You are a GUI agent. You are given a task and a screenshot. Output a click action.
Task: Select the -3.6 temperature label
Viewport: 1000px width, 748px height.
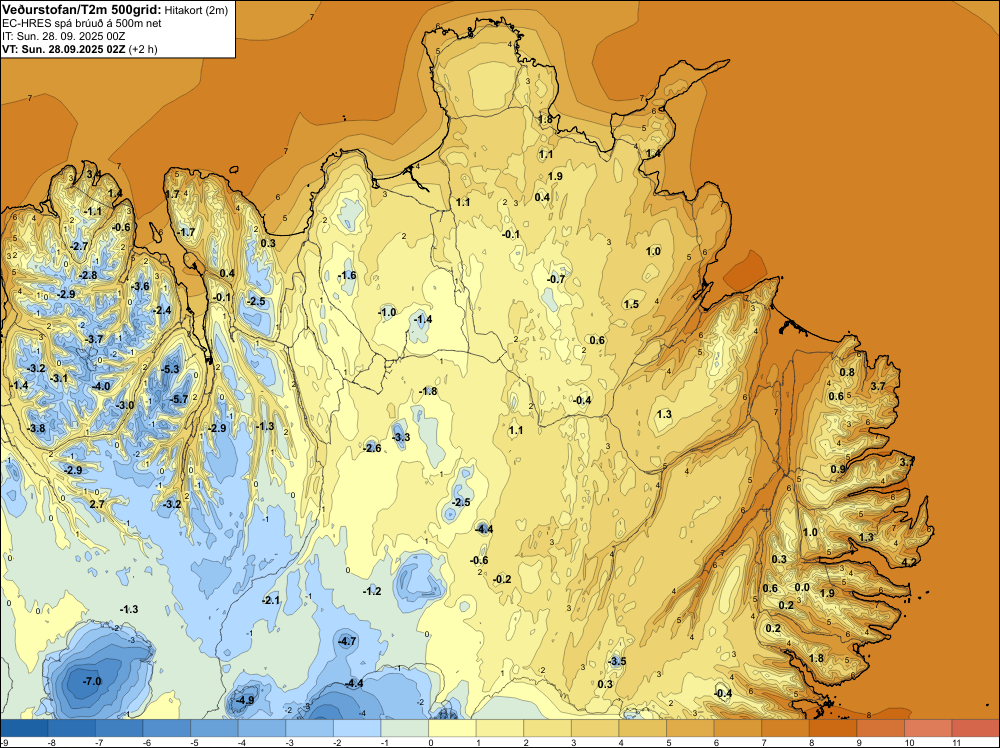click(140, 286)
